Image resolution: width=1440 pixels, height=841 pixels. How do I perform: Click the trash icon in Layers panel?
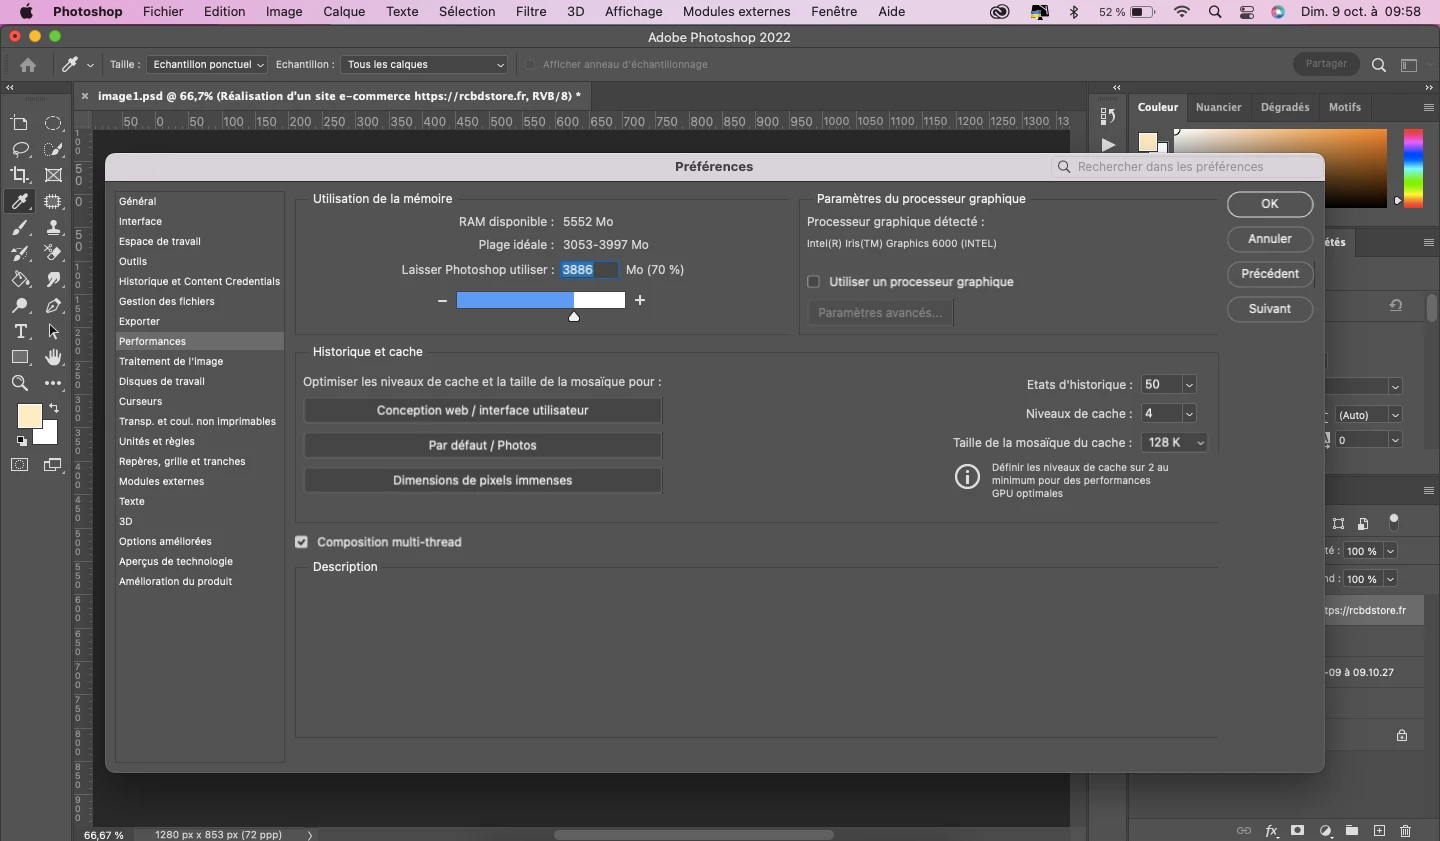pos(1406,831)
